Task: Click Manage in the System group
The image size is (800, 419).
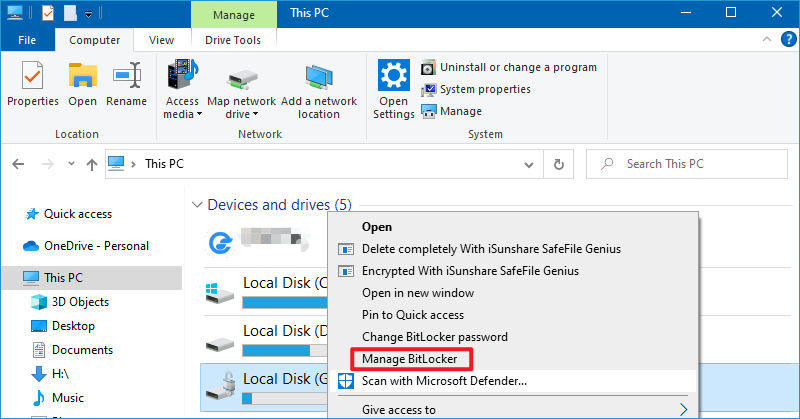Action: click(x=452, y=111)
